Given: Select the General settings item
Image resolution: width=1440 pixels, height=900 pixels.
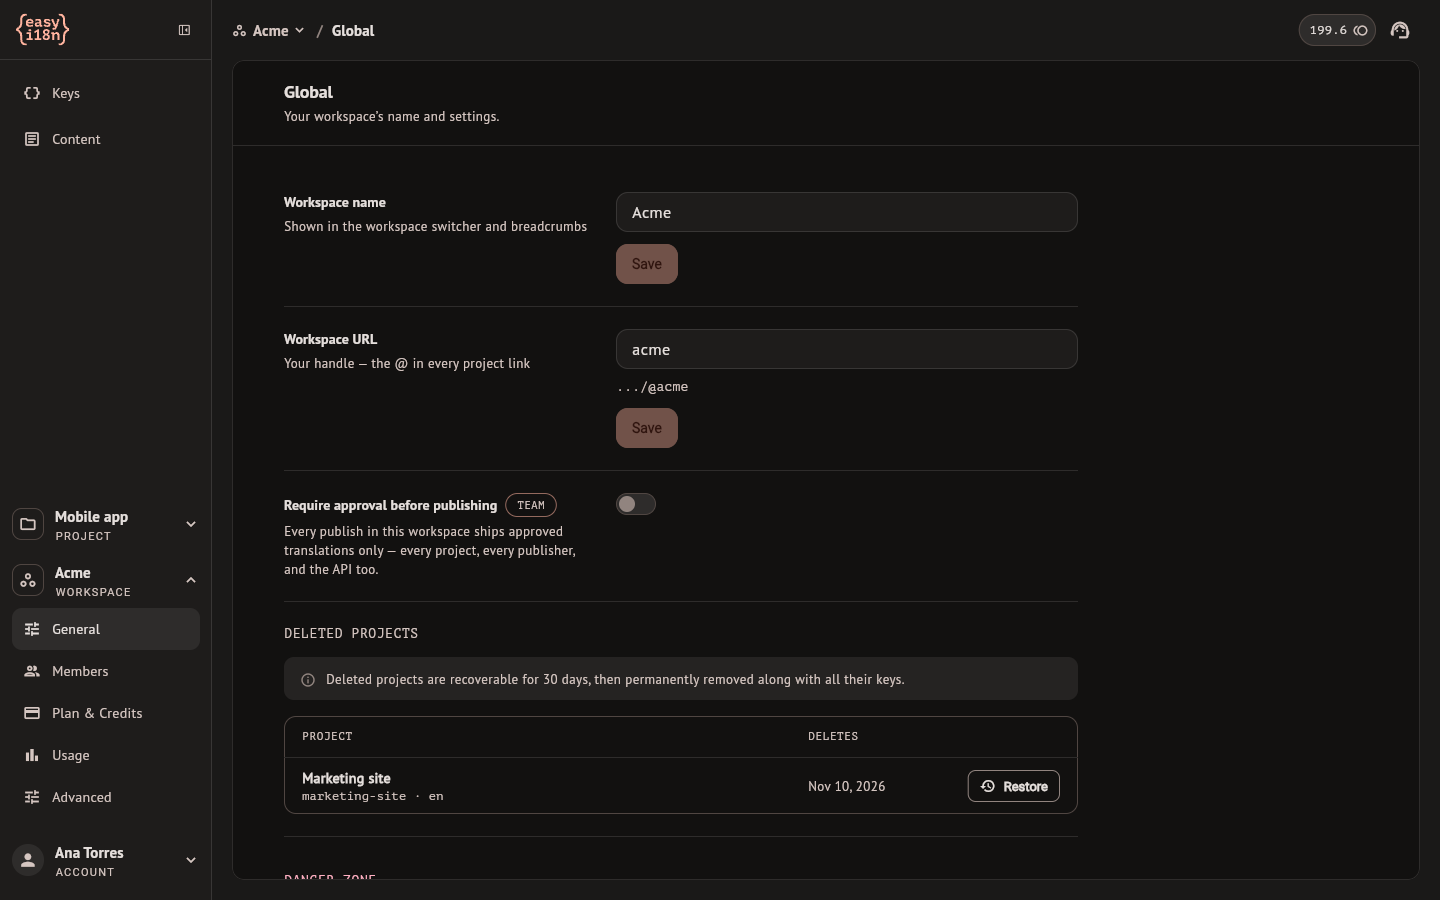Looking at the screenshot, I should coord(106,629).
